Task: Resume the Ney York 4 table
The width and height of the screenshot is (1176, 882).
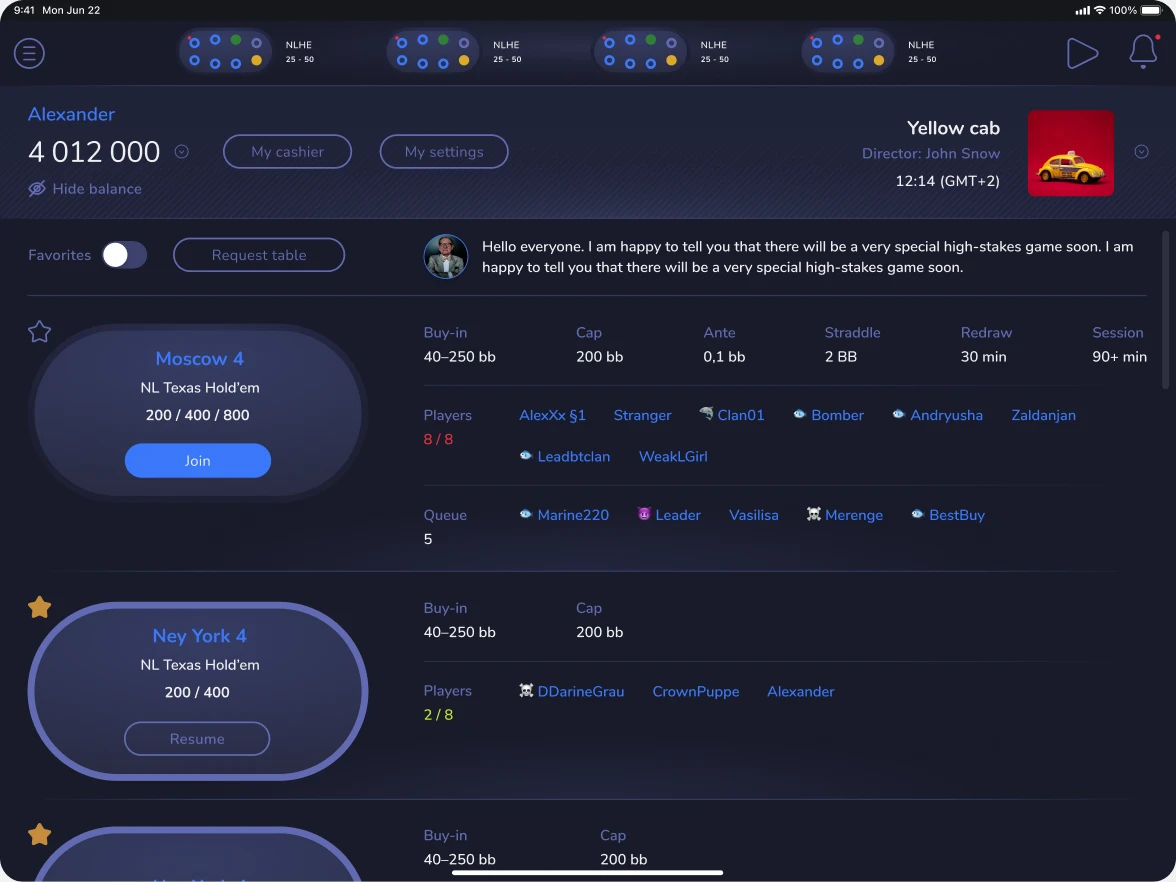Action: pyautogui.click(x=197, y=739)
